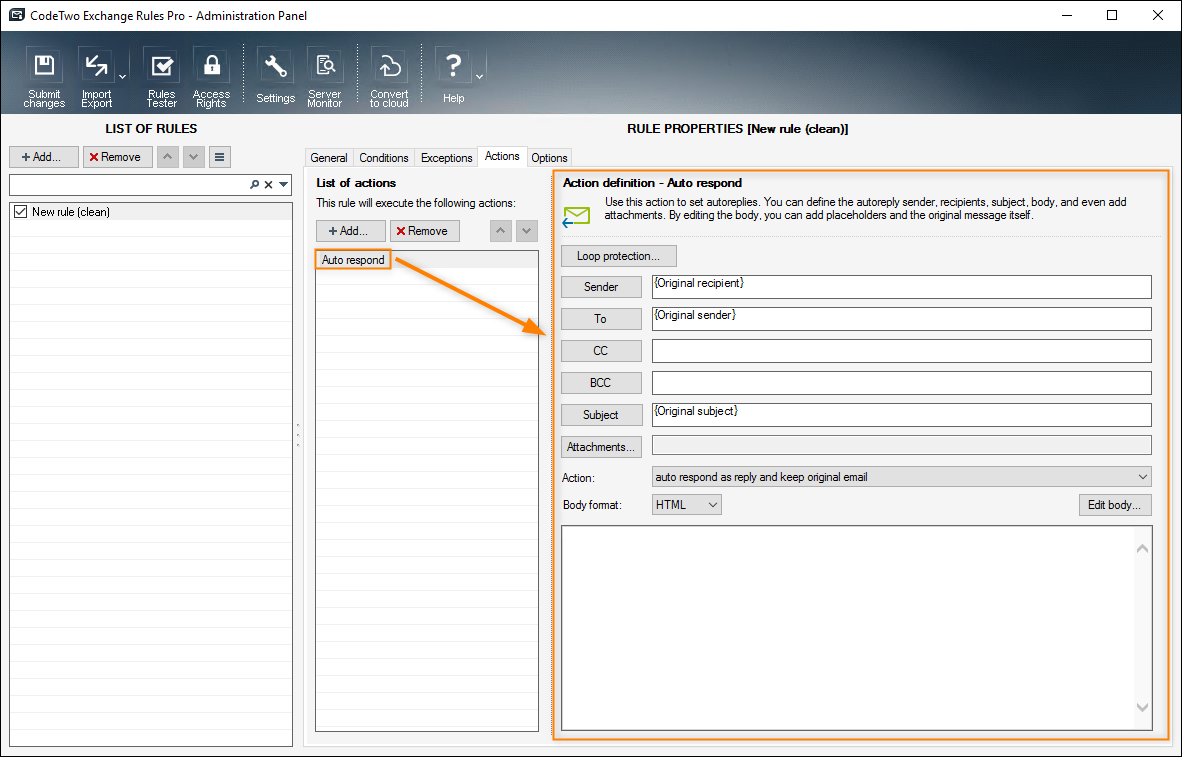Focus the BCC input field

click(902, 383)
